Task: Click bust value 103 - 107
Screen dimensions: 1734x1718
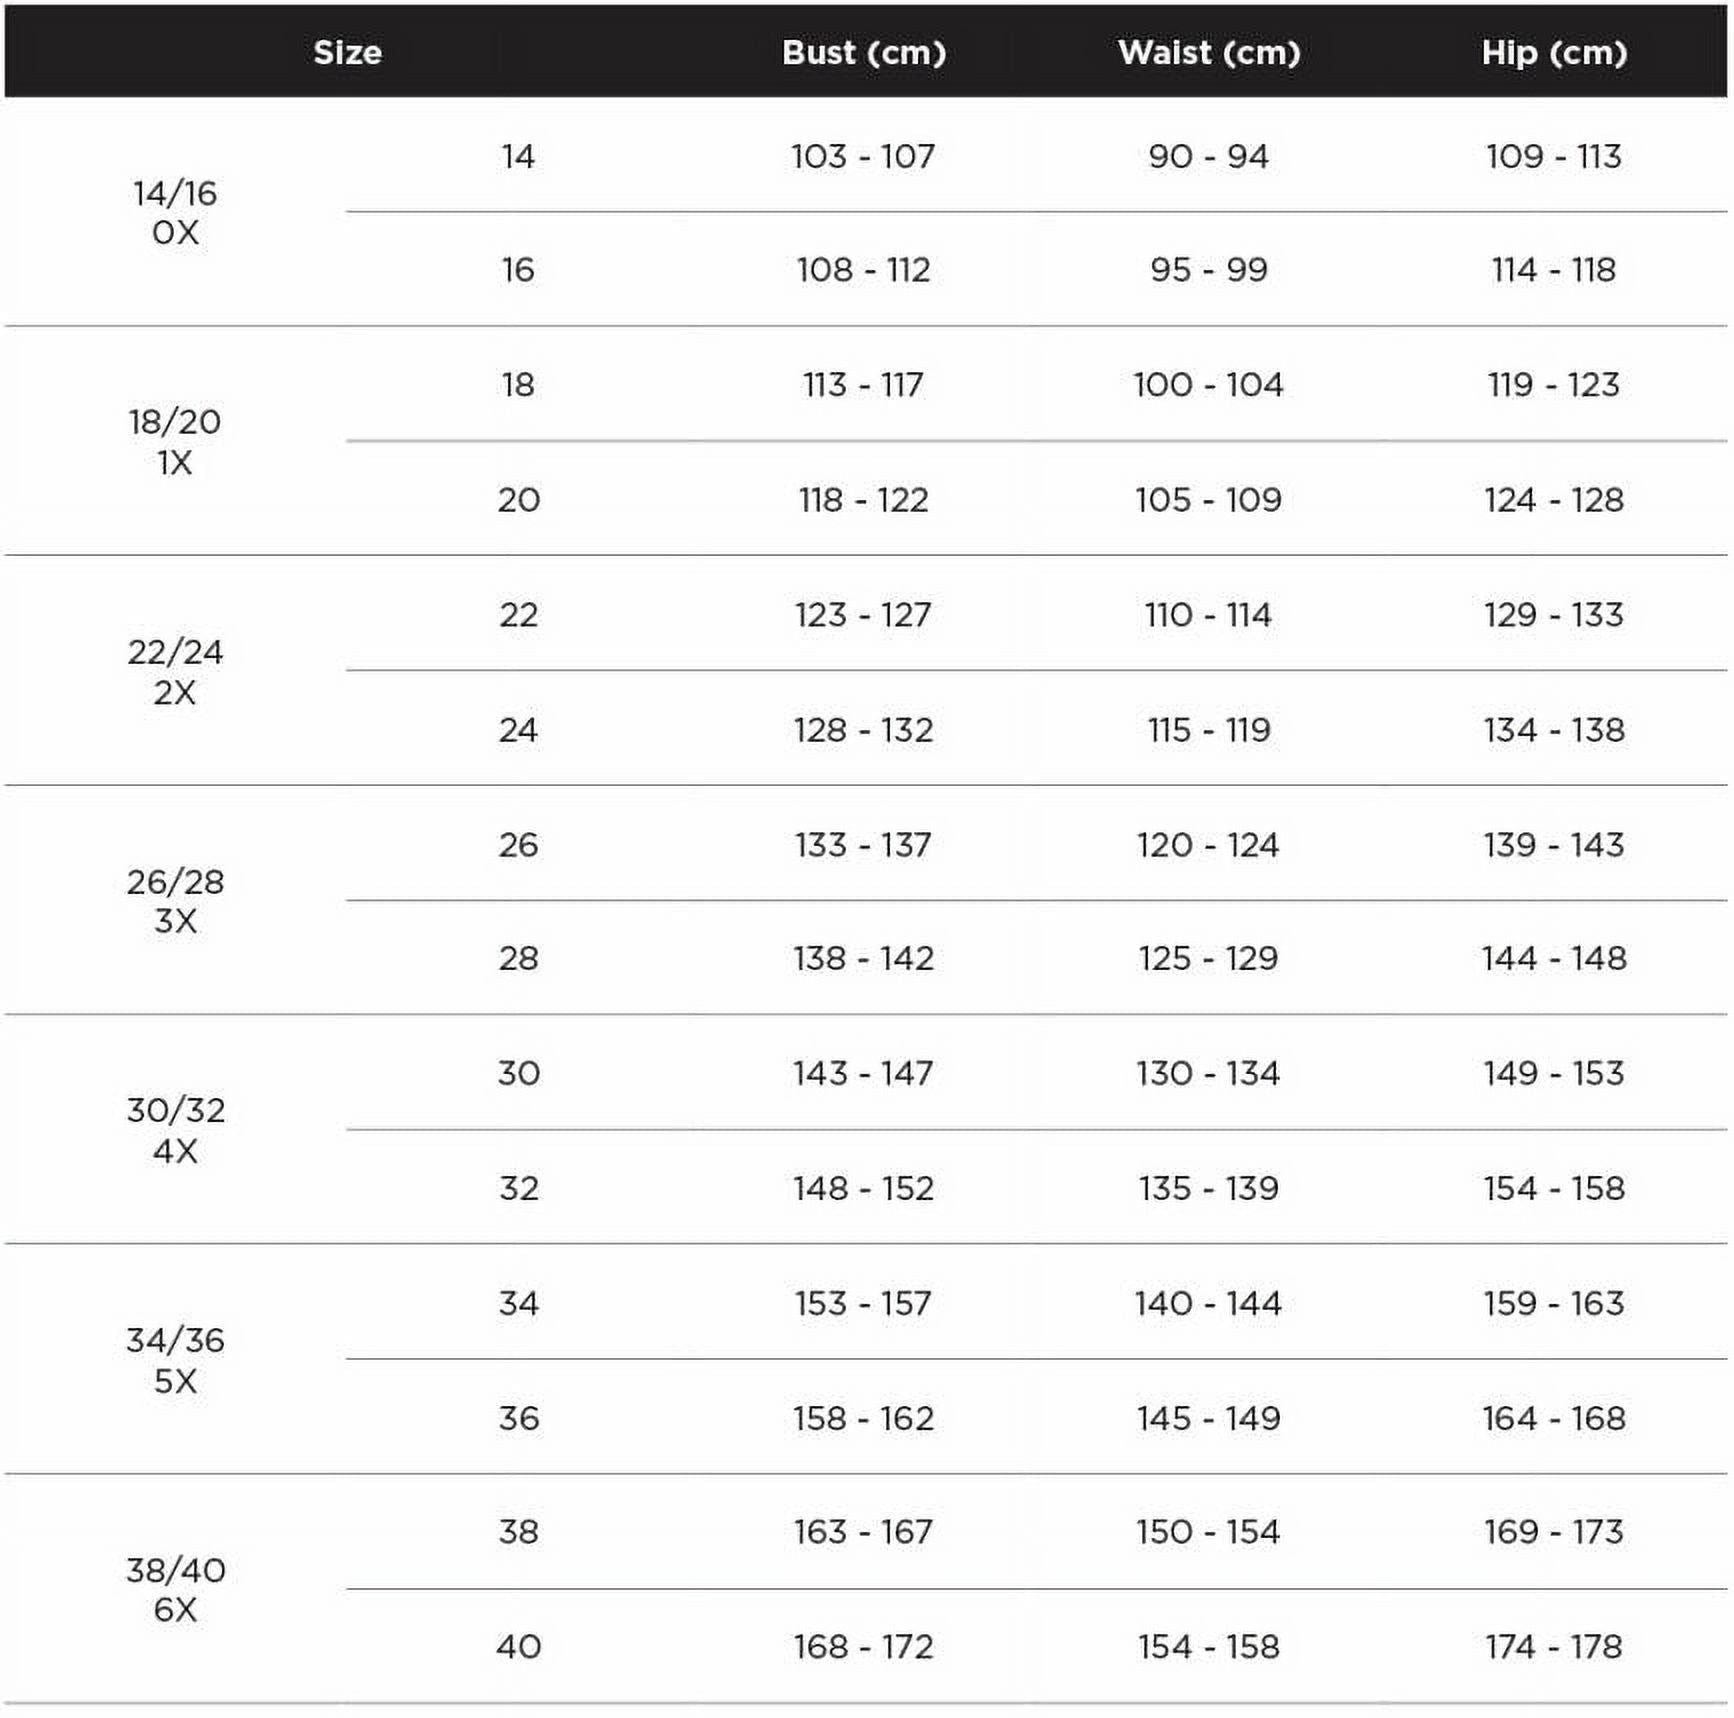Action: (863, 156)
